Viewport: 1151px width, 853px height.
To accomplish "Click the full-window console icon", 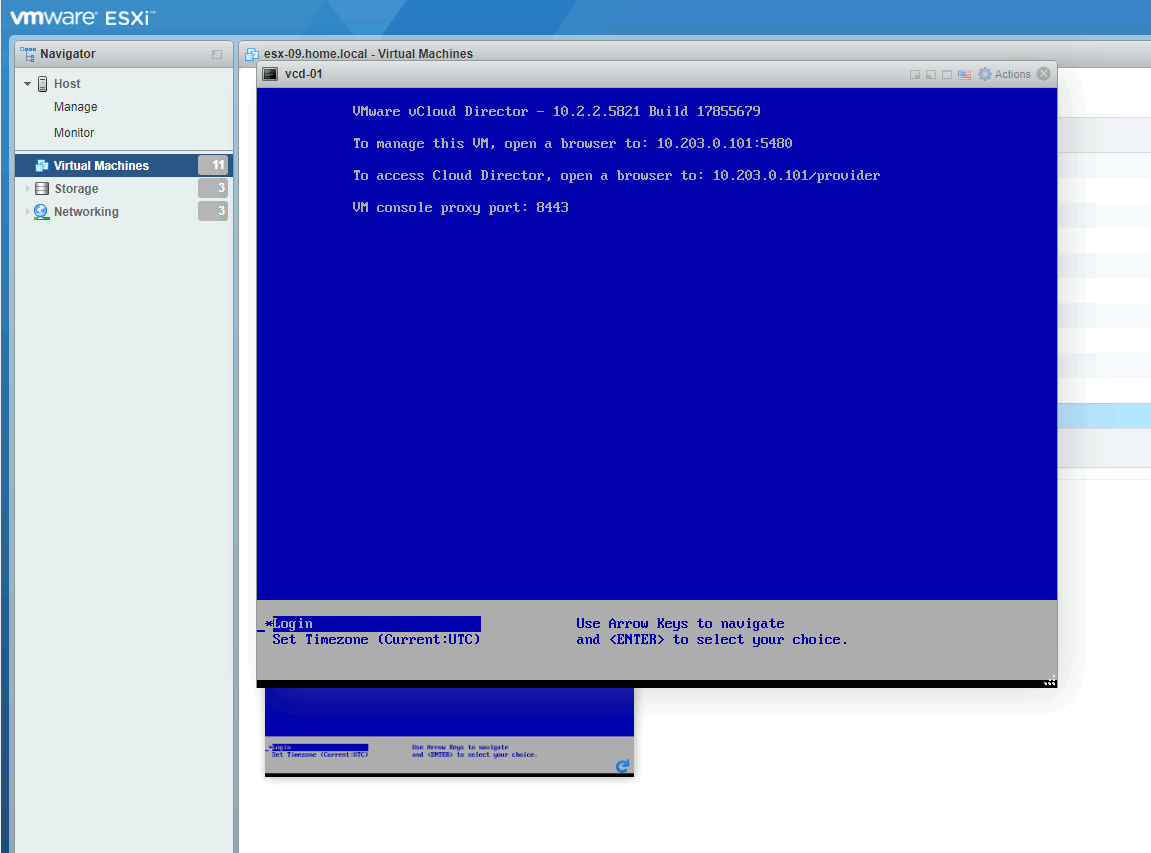I will [947, 74].
